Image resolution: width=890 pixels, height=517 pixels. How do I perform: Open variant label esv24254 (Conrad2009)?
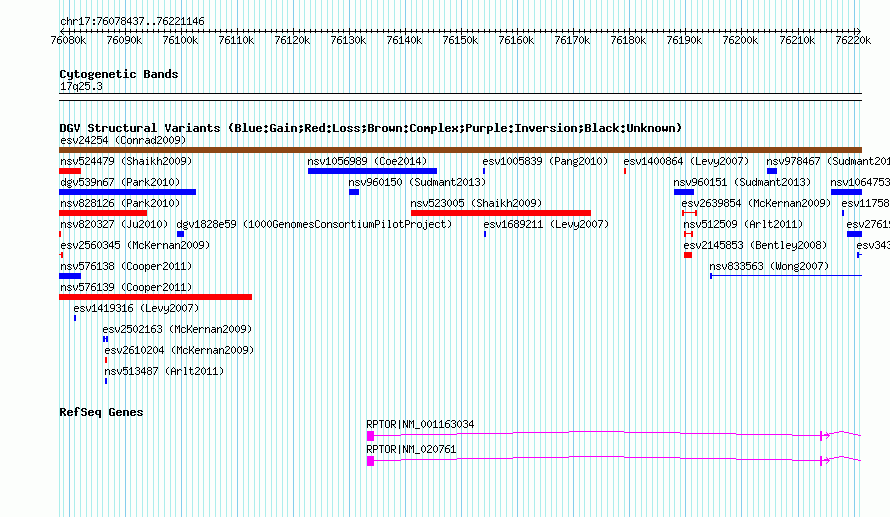pos(123,140)
